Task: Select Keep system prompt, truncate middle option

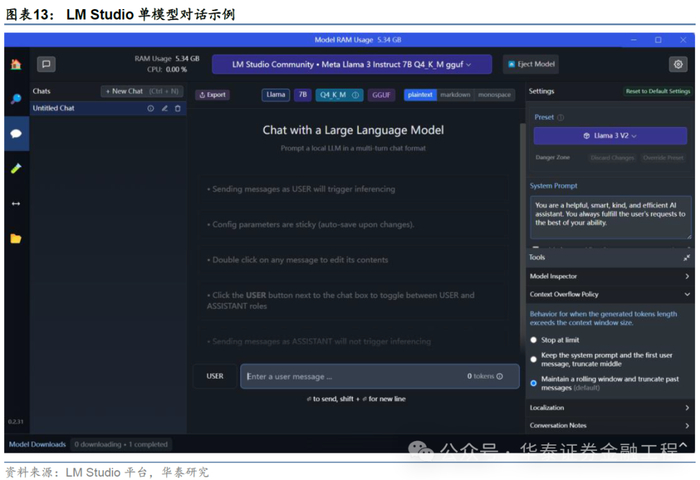Action: point(533,359)
